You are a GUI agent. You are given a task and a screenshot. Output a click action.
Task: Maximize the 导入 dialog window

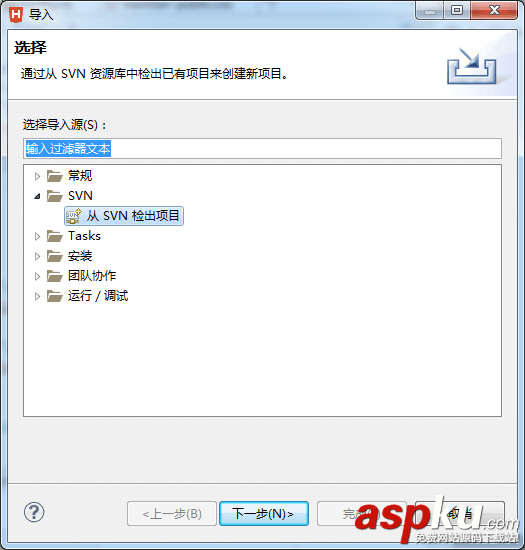tap(457, 11)
